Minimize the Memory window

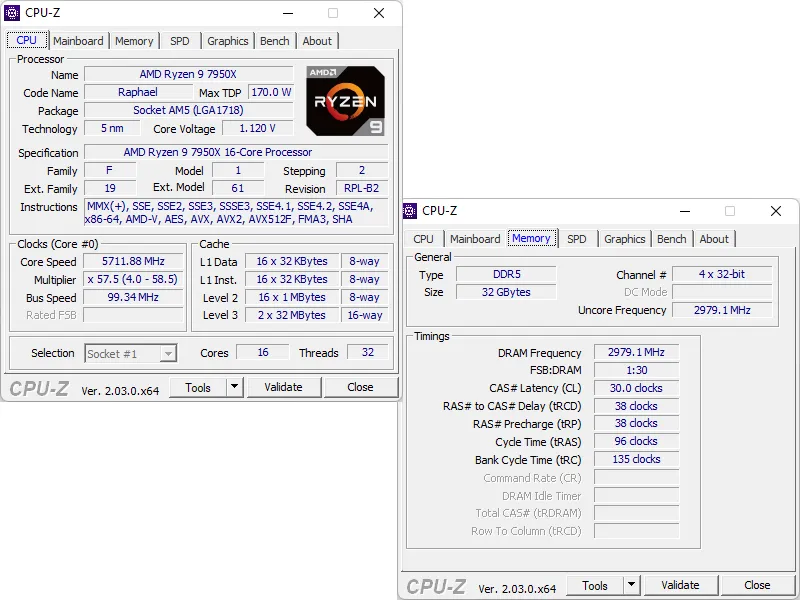(x=685, y=211)
